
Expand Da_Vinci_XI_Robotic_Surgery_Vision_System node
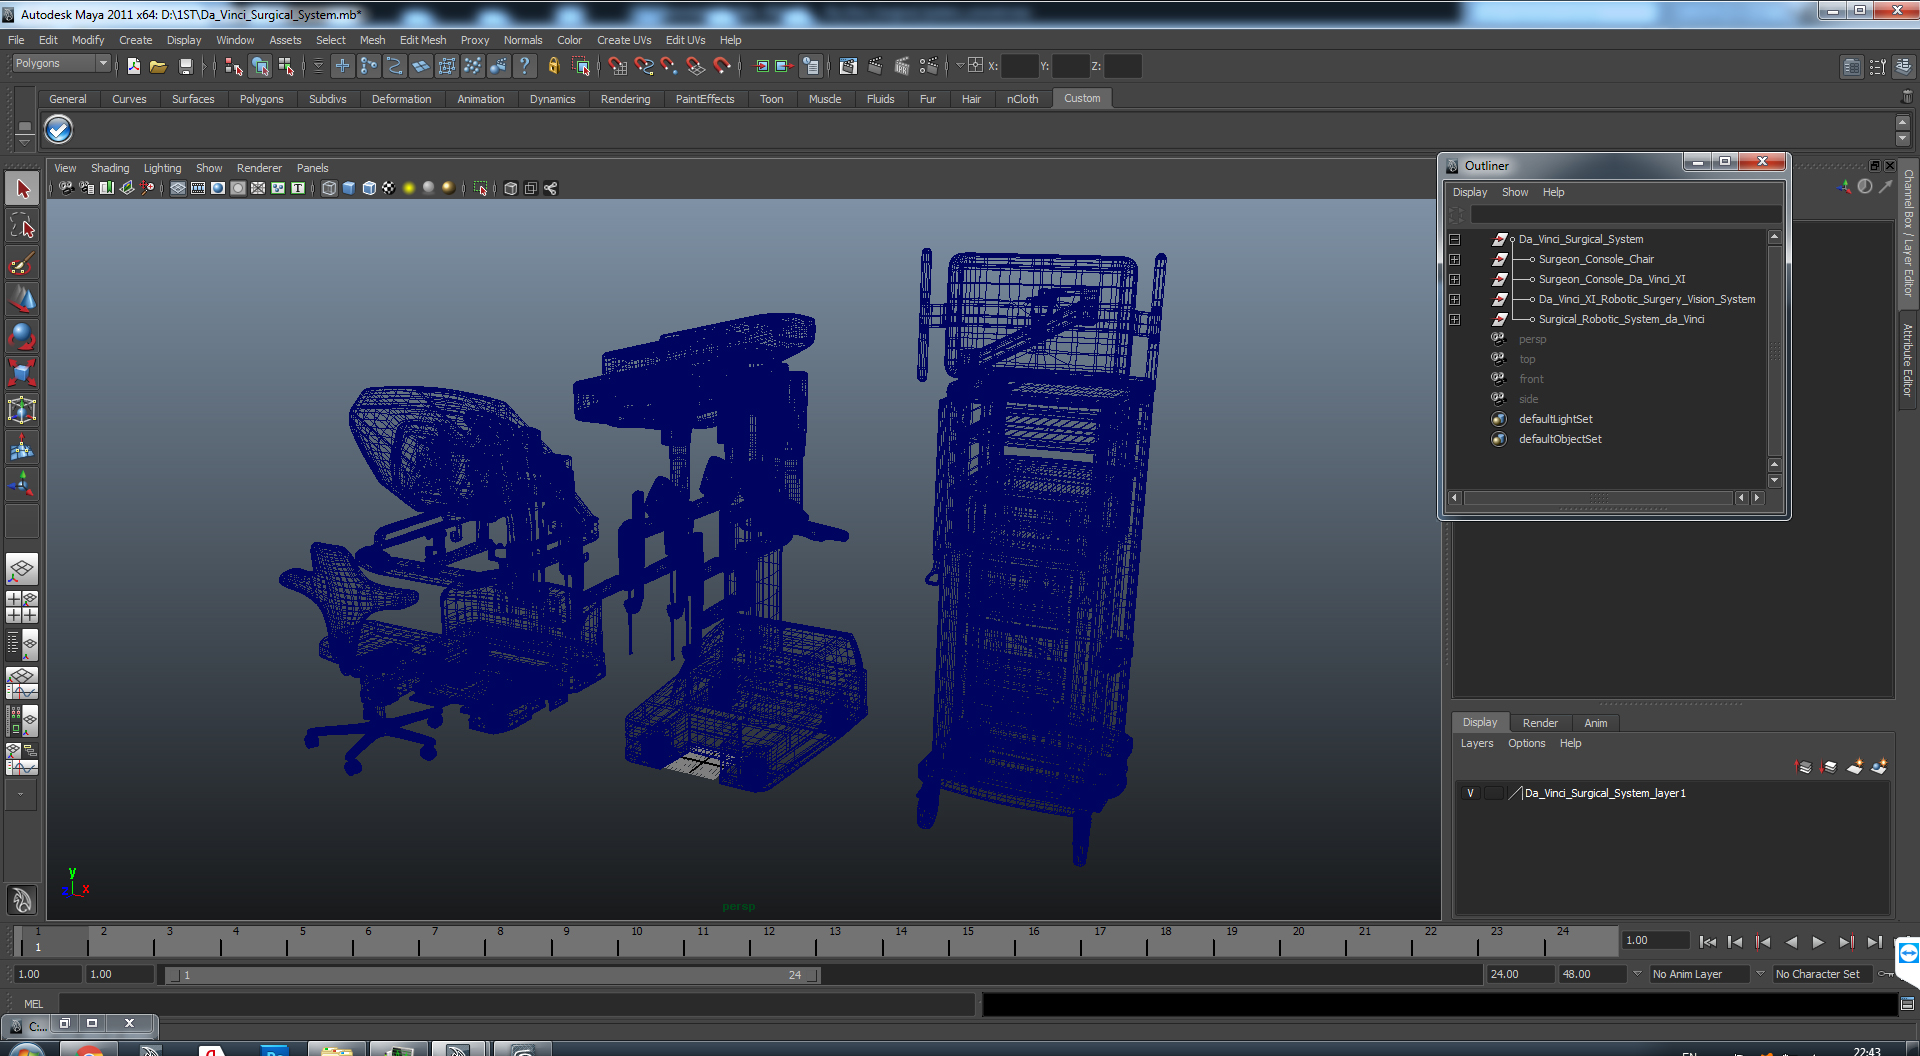[1455, 300]
